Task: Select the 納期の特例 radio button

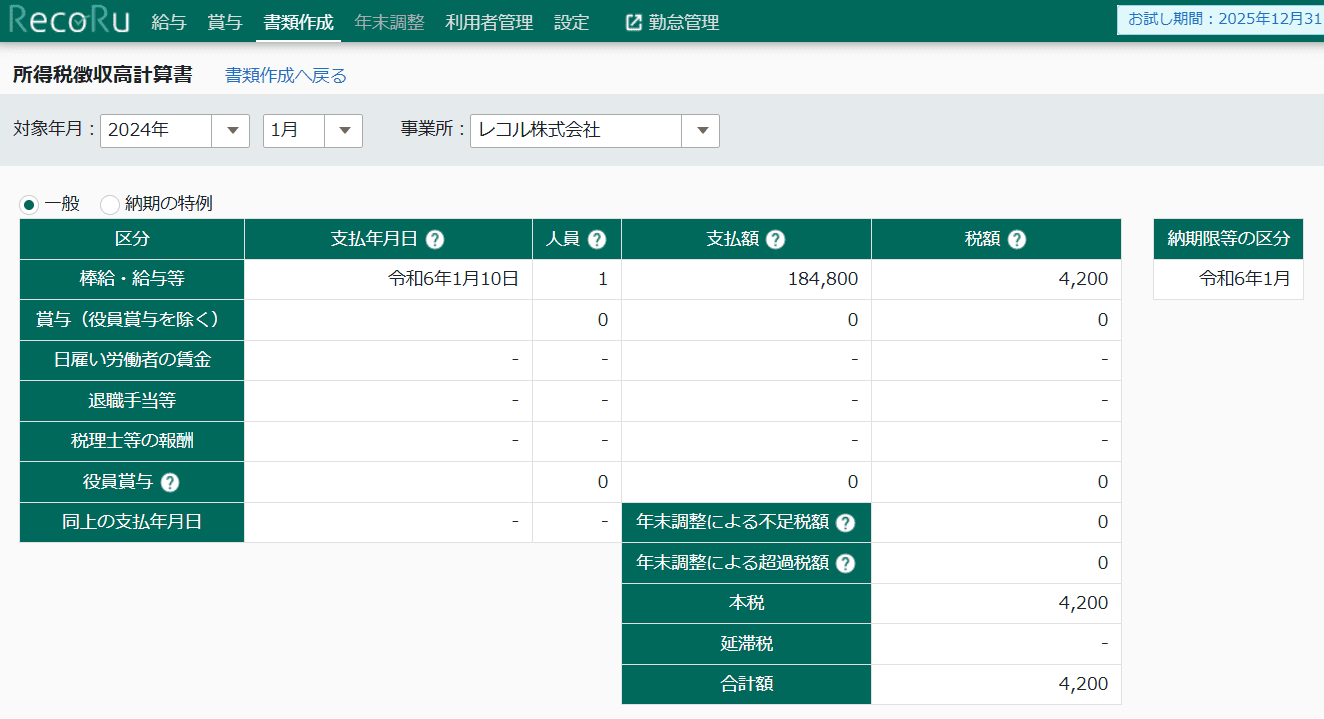Action: [110, 204]
